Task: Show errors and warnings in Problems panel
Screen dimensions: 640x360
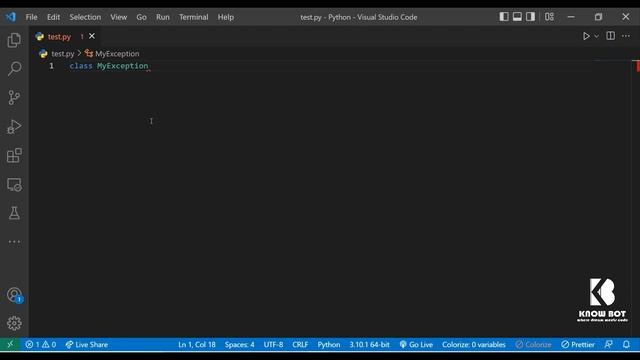Action: pyautogui.click(x=40, y=344)
